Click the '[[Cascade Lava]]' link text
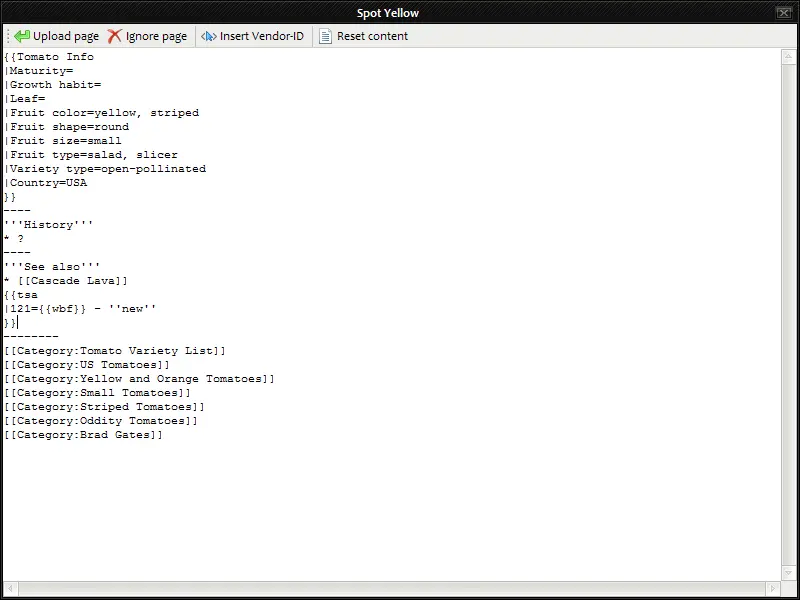The height and width of the screenshot is (600, 800). point(72,281)
